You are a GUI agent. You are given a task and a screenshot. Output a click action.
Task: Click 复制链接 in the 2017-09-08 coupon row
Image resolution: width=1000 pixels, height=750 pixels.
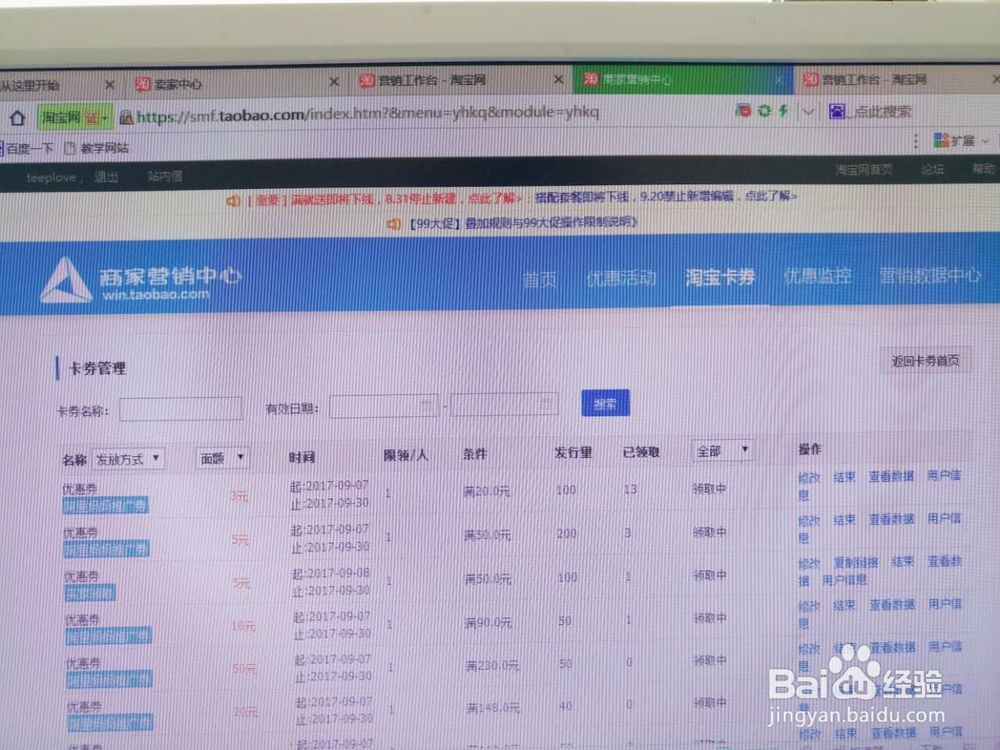tap(856, 562)
